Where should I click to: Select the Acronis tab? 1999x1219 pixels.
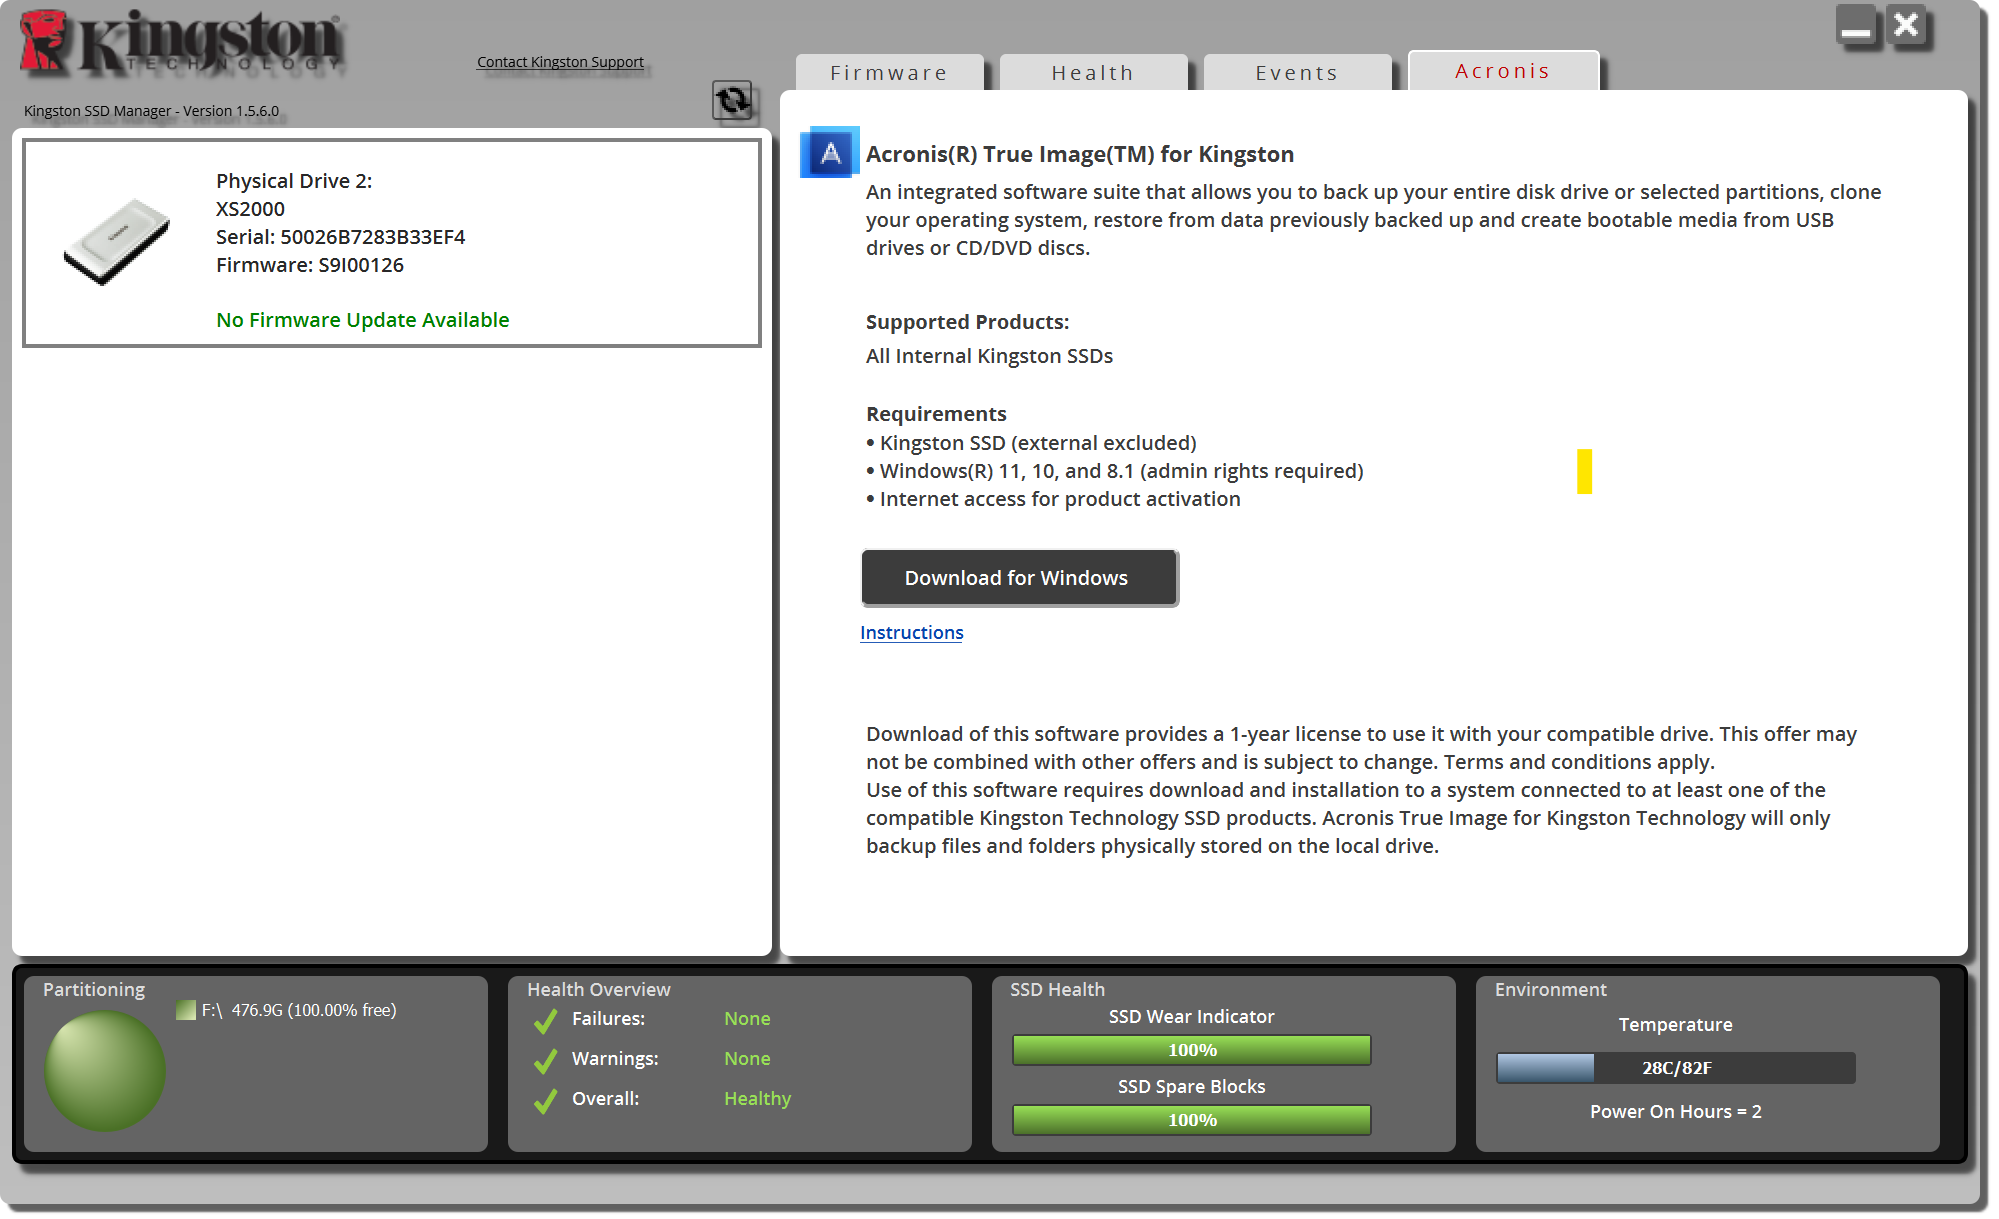point(1502,71)
